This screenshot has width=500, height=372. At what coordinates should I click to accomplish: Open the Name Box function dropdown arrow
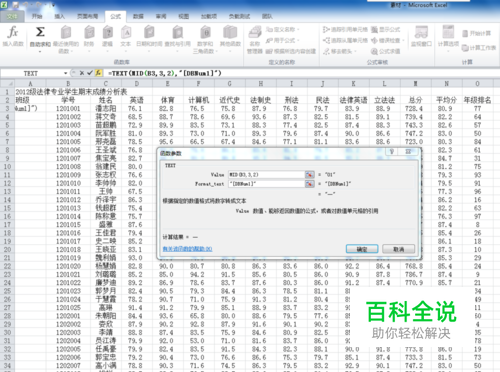65,73
